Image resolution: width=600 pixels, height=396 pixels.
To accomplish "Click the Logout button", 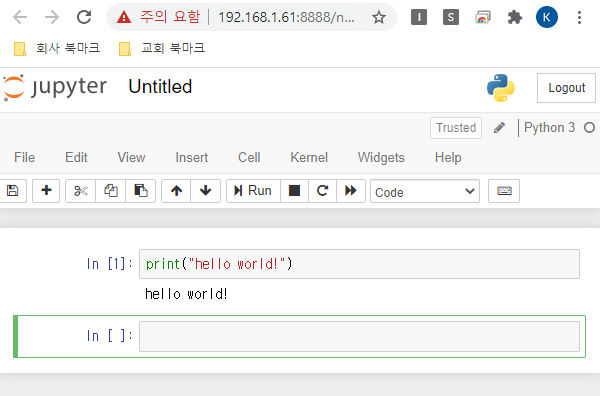I will [x=566, y=88].
